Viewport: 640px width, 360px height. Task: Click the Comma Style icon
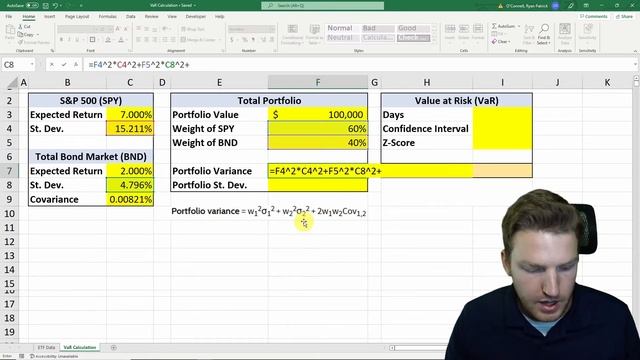click(253, 40)
